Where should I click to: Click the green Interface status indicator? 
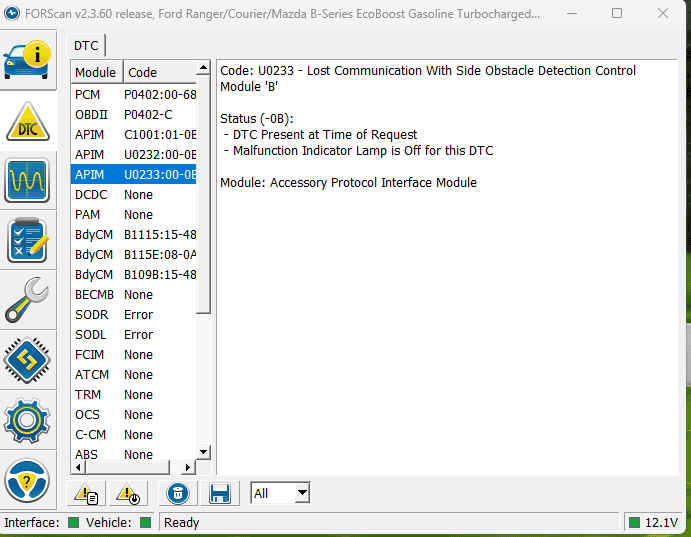74,523
